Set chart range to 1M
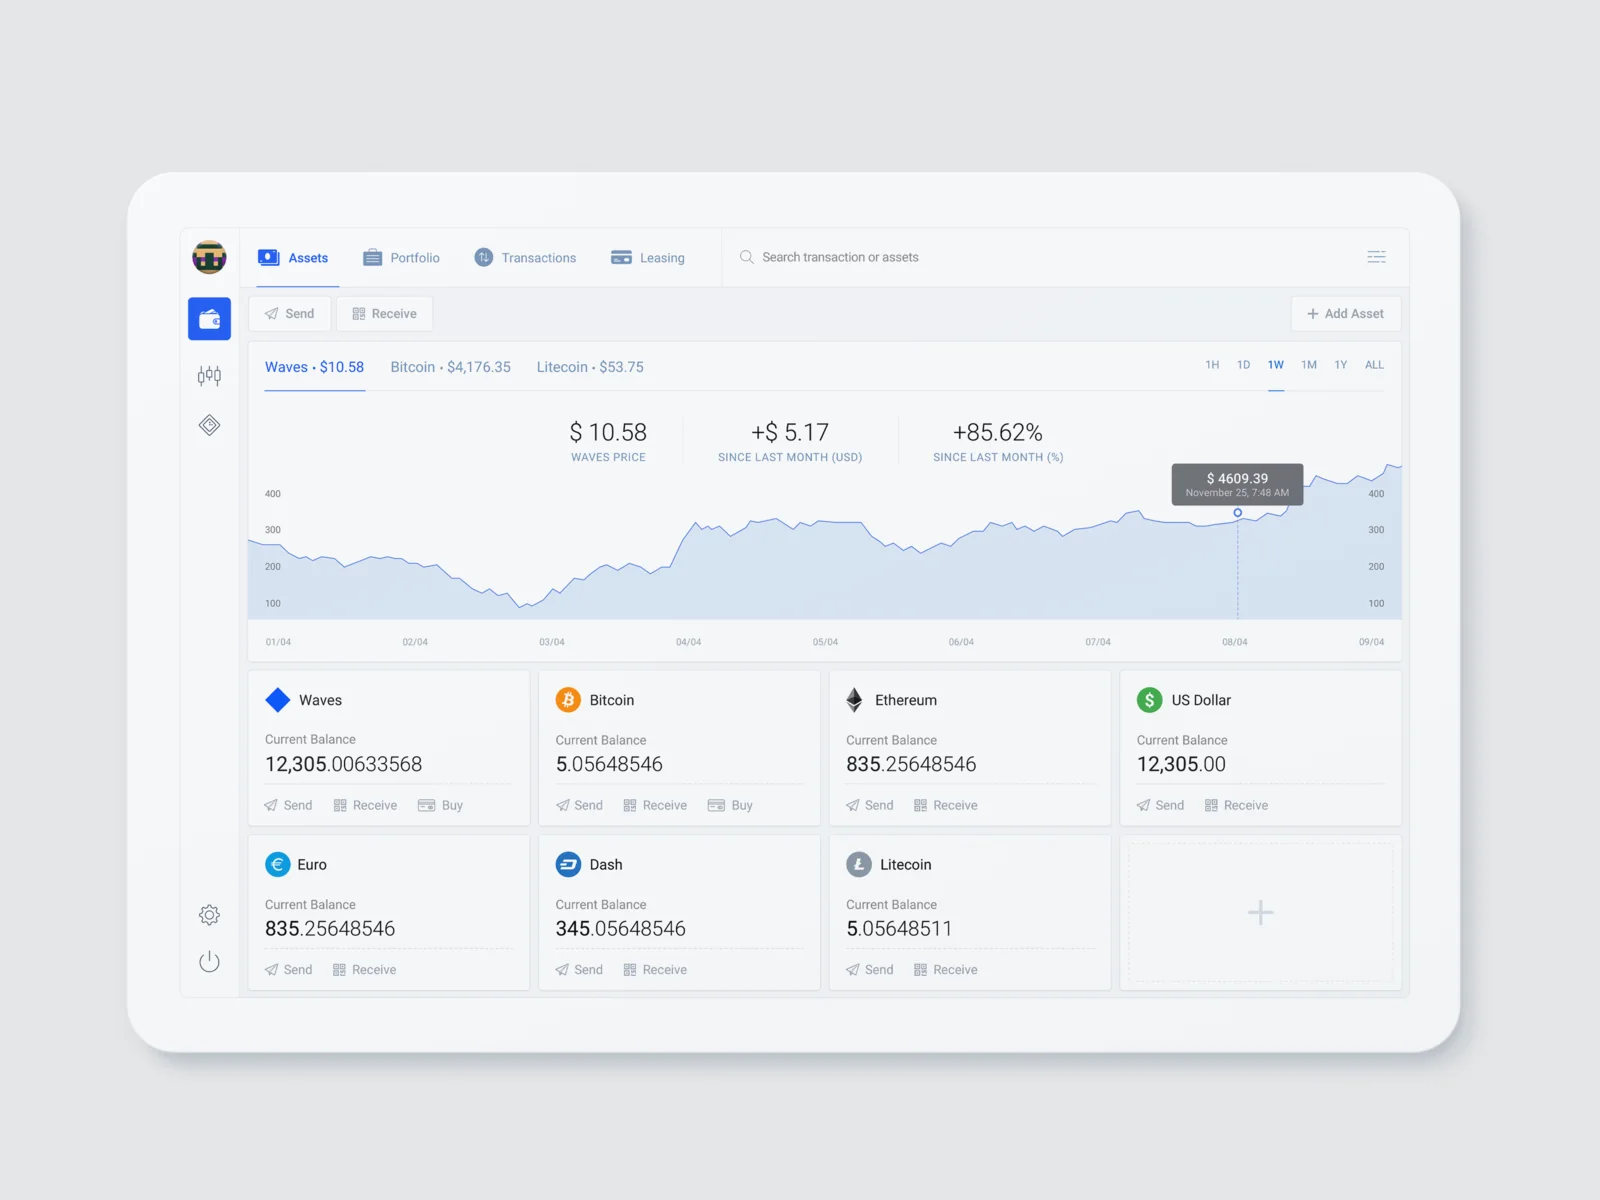The image size is (1600, 1200). (1309, 365)
